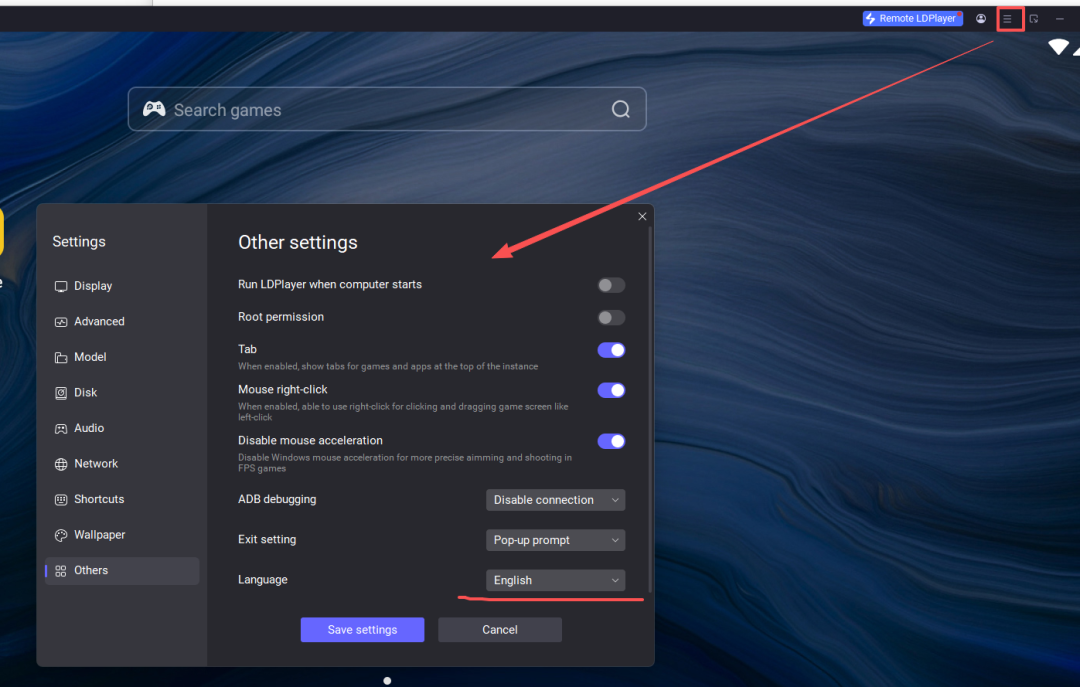Open the Language dropdown showing English
Image resolution: width=1080 pixels, height=687 pixels.
coord(555,580)
